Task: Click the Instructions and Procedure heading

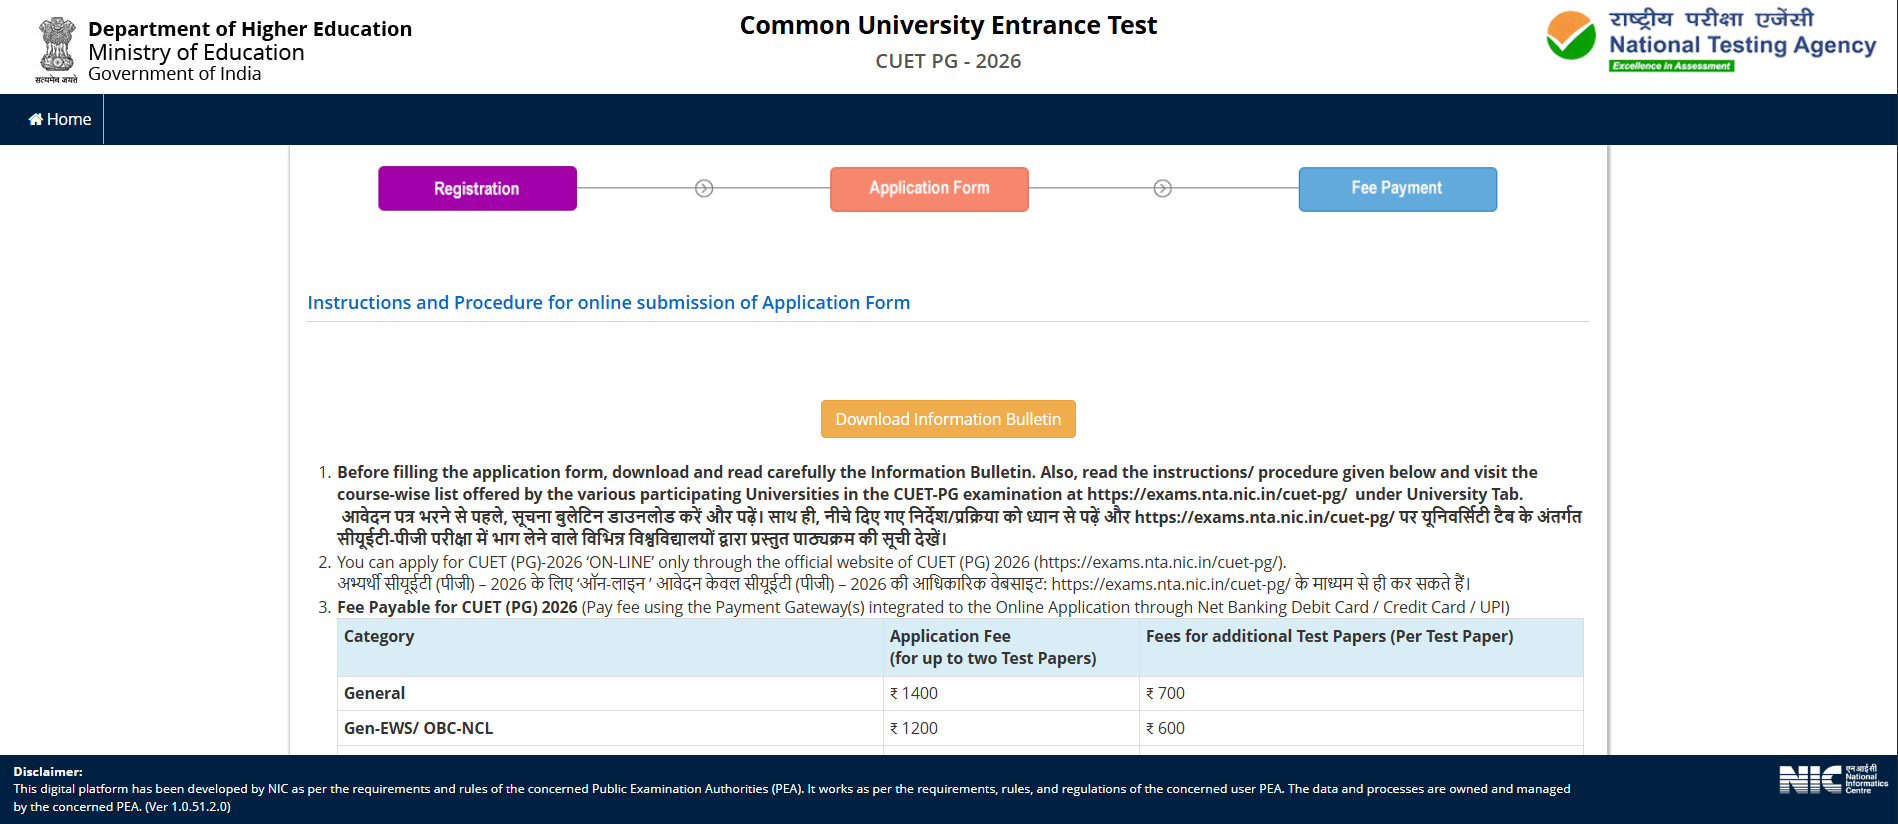Action: [x=608, y=302]
